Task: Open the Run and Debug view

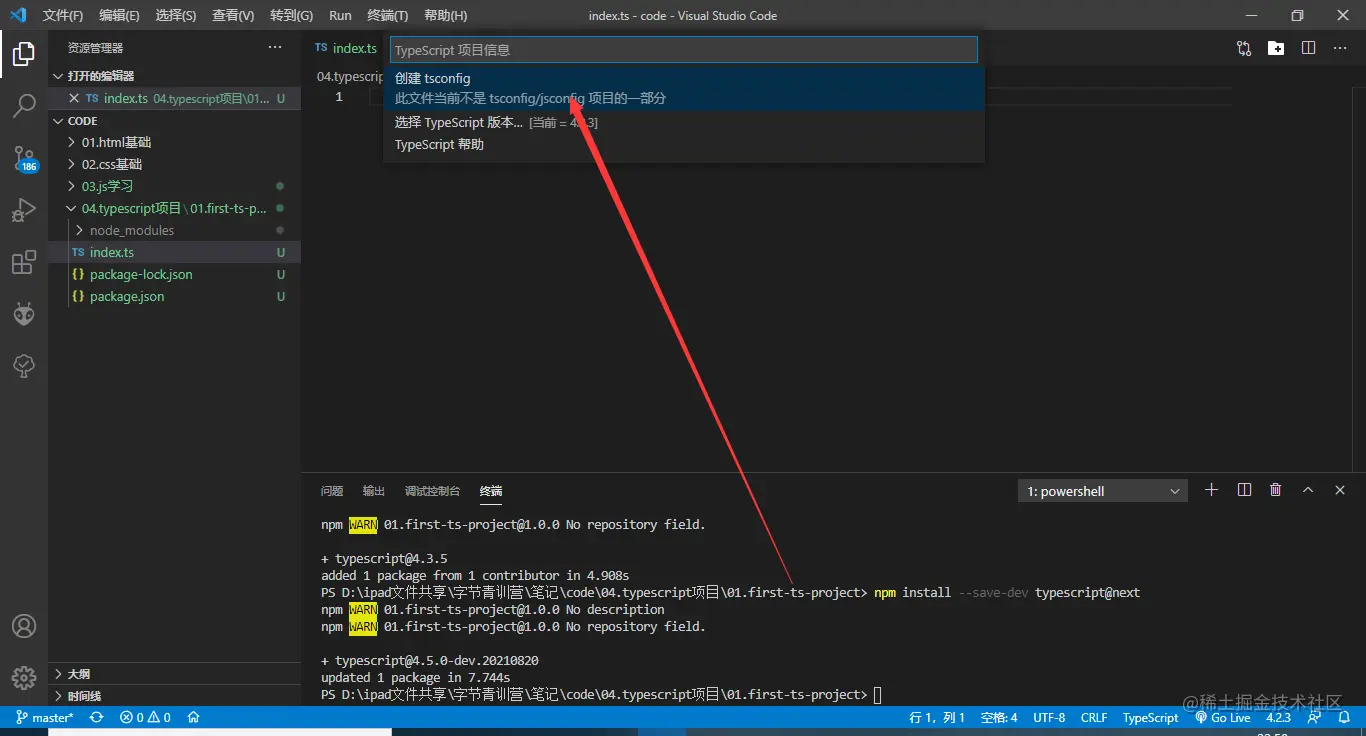Action: pos(24,210)
